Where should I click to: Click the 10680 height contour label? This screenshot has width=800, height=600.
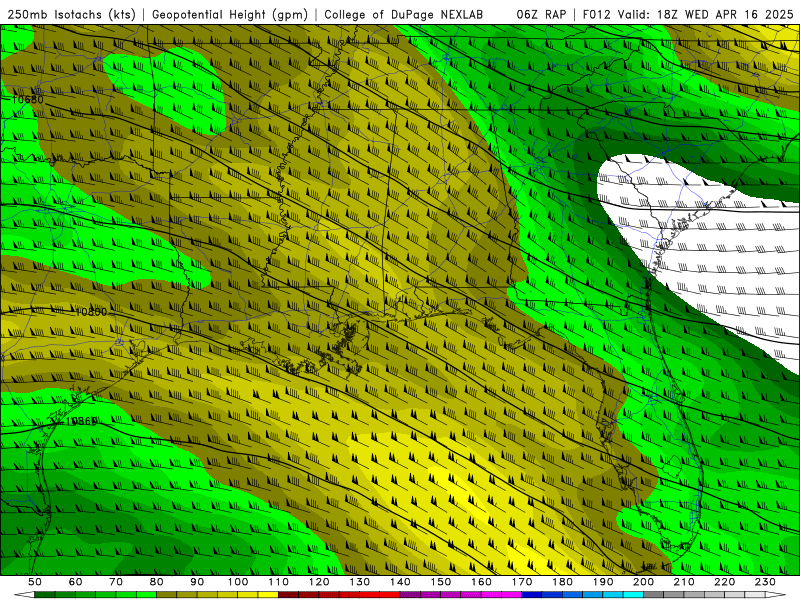28,99
